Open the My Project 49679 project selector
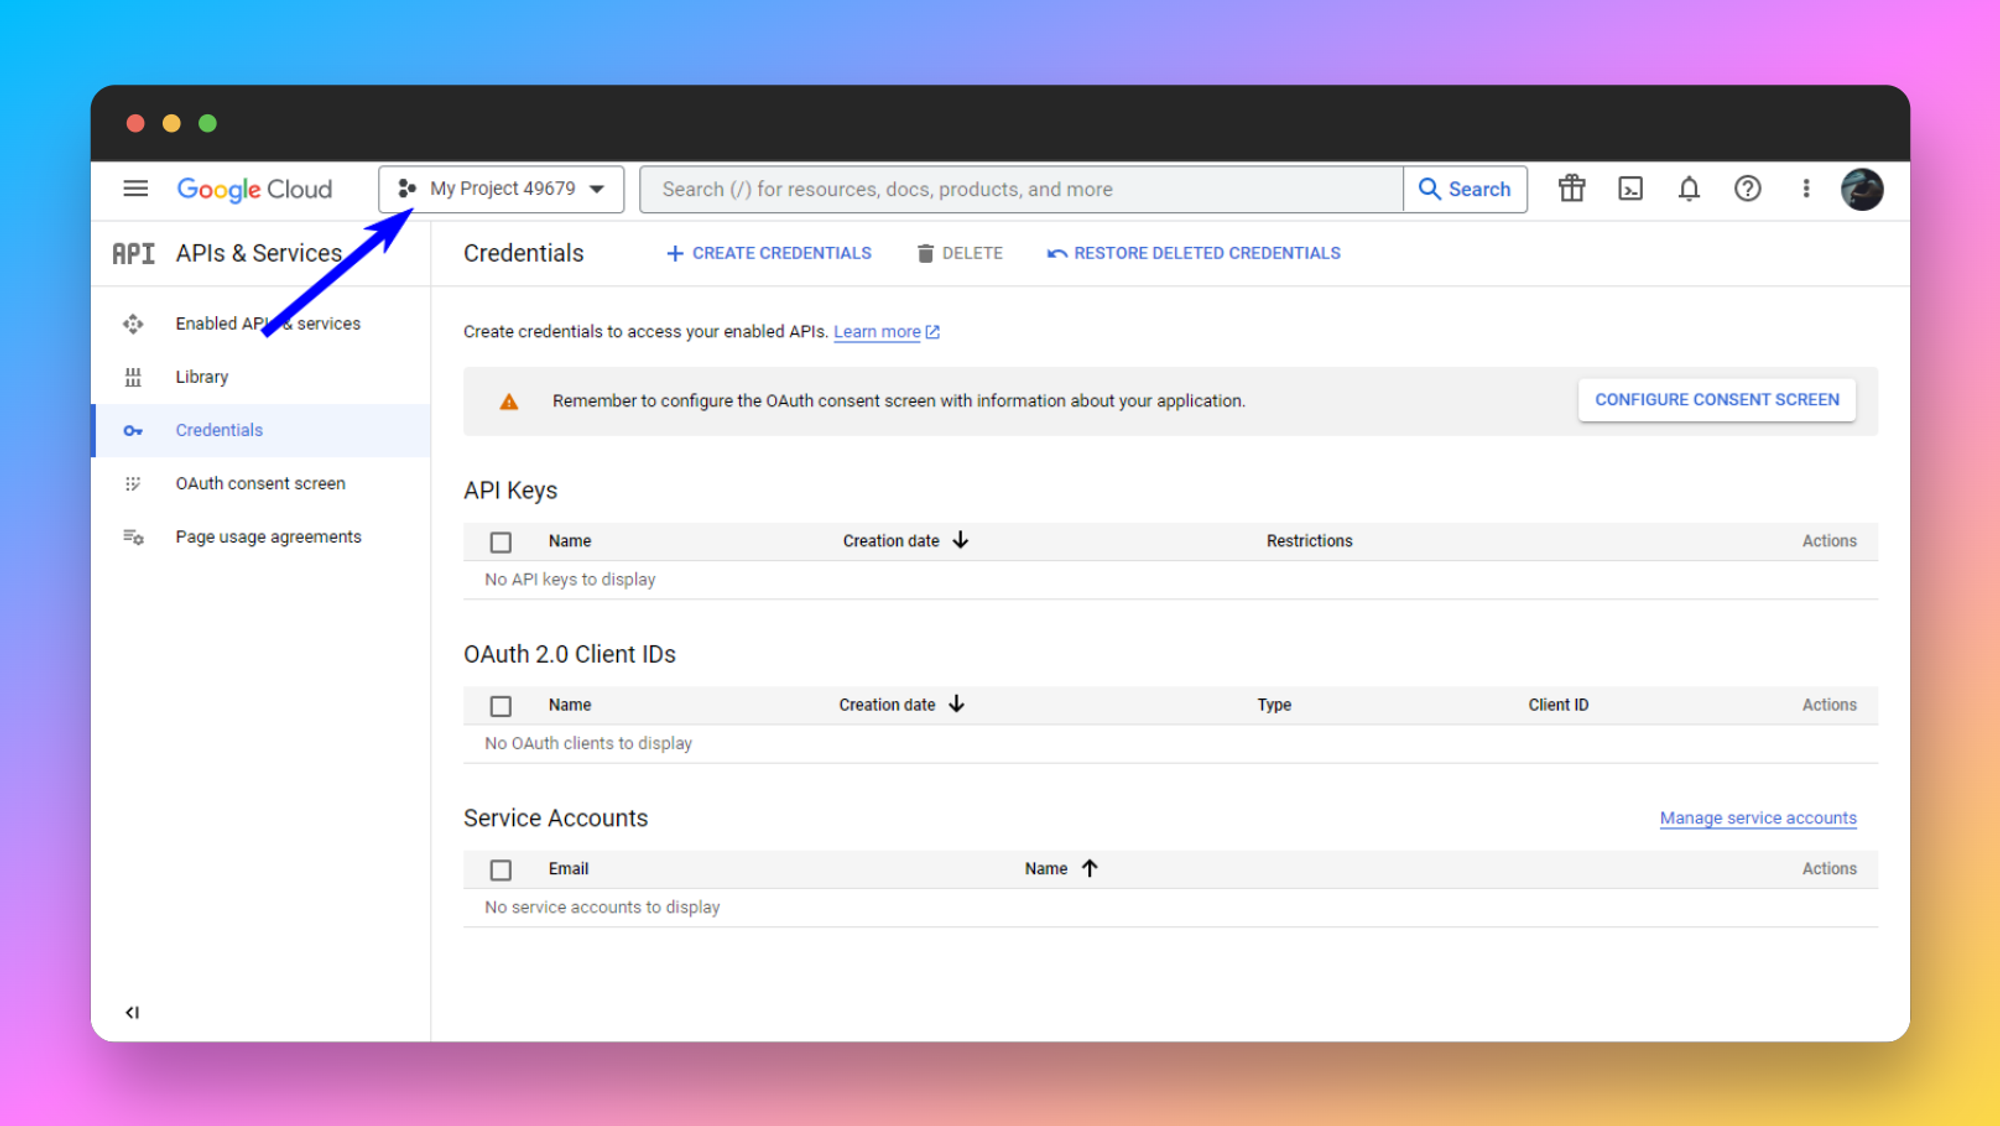 coord(500,189)
